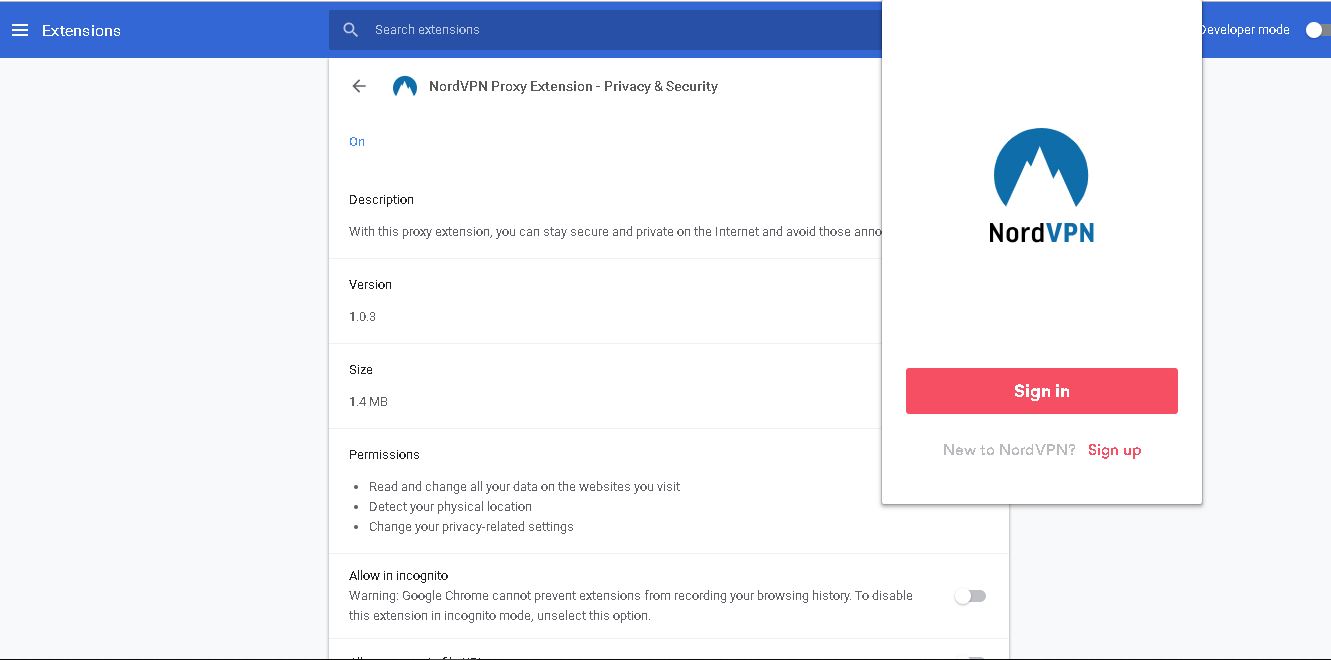
Task: Click 'Read and change all your data' permission
Action: 524,487
